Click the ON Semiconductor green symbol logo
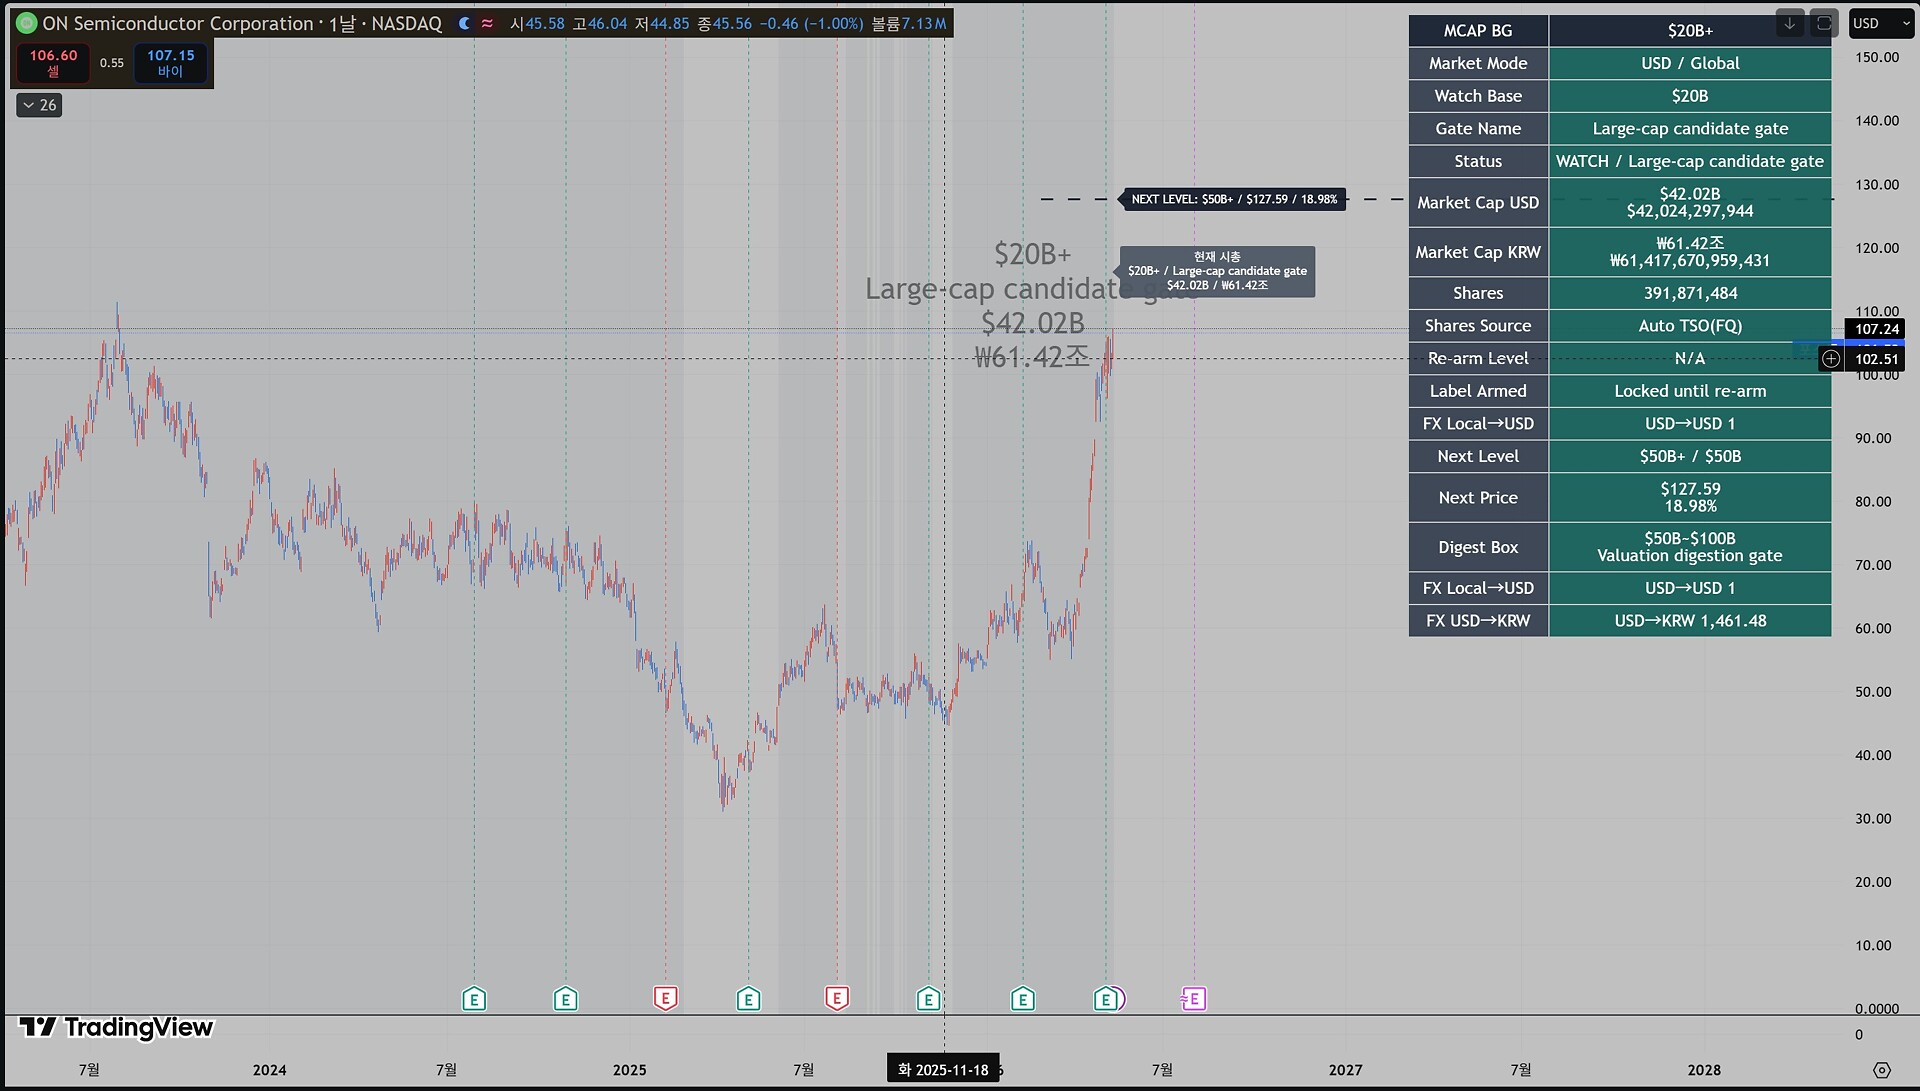The width and height of the screenshot is (1920, 1091). click(27, 23)
